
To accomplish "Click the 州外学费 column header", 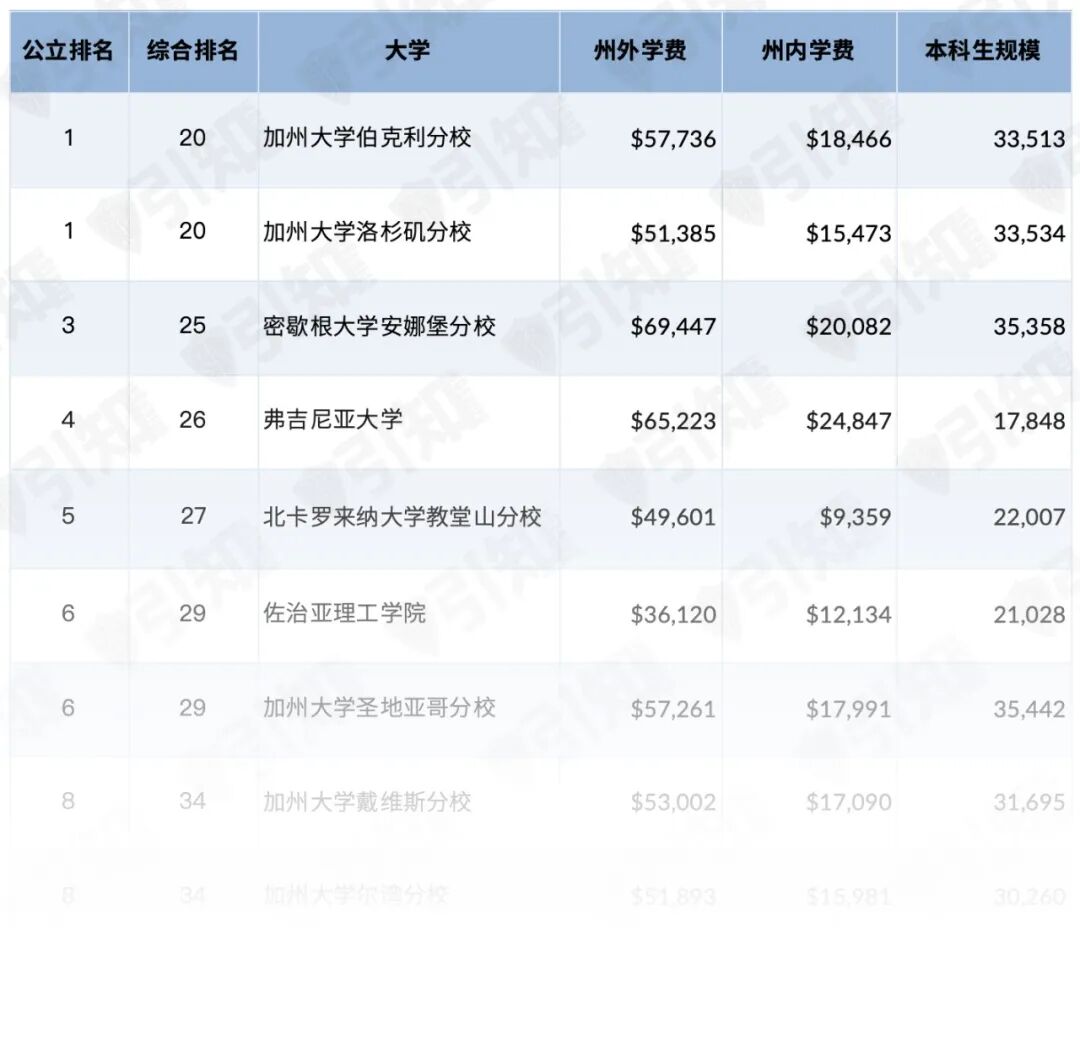I will tap(641, 50).
